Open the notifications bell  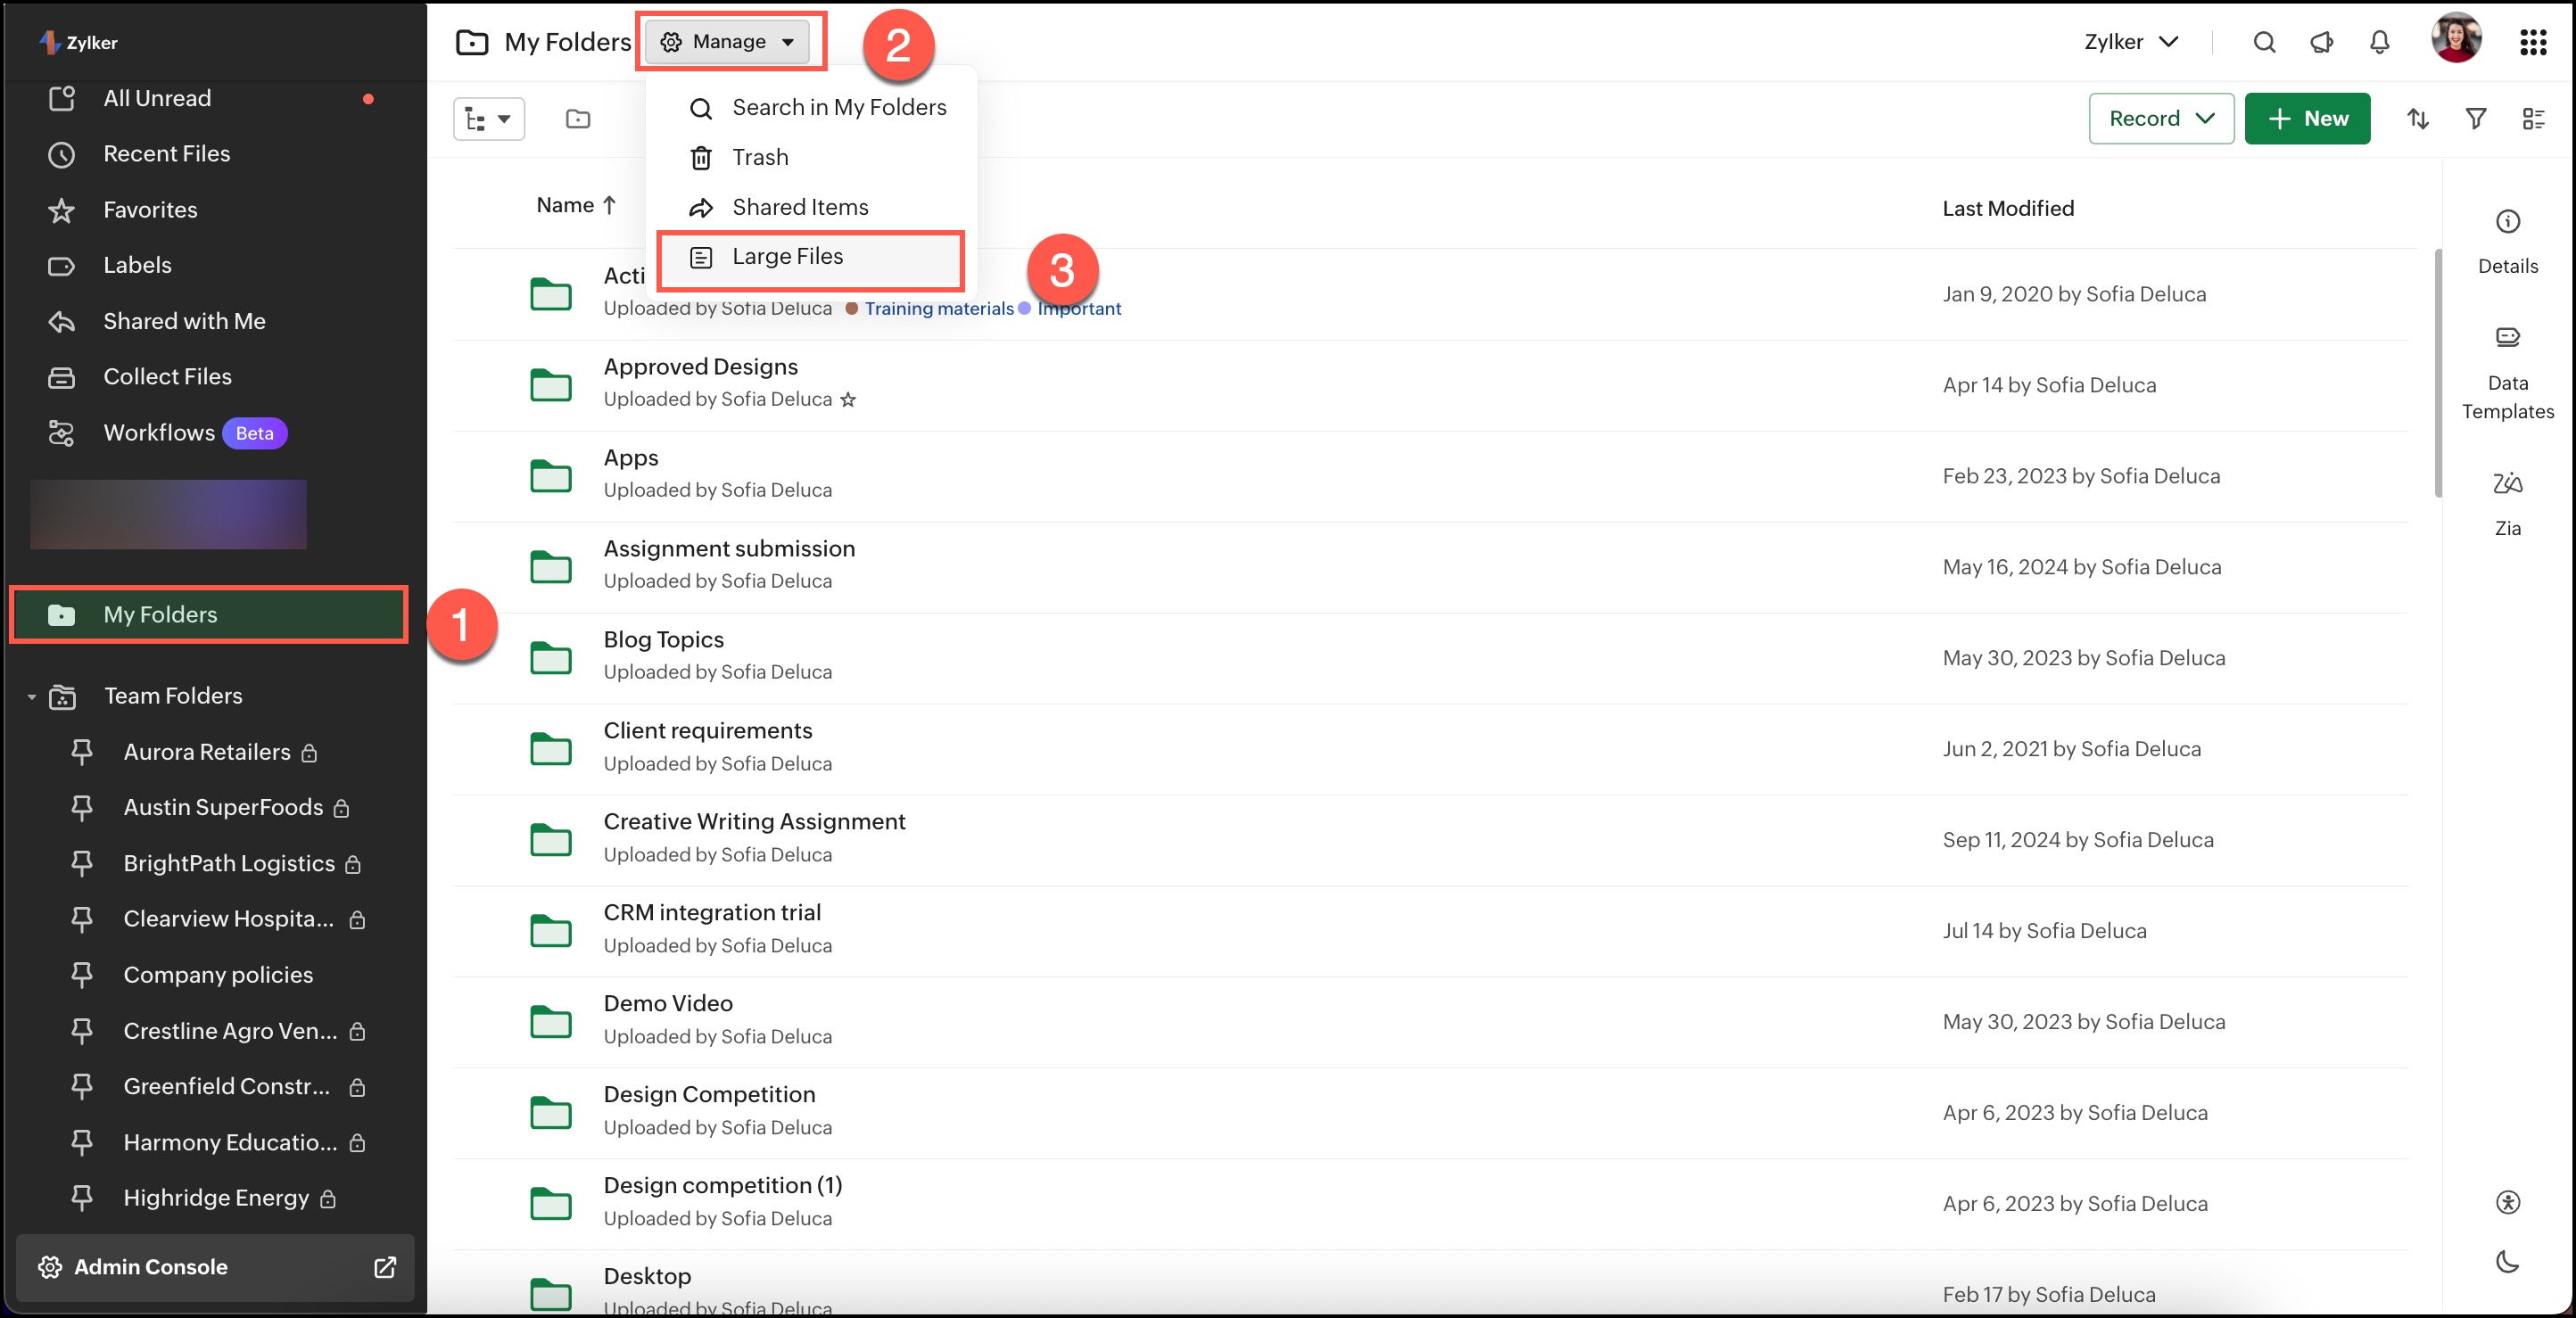2379,42
